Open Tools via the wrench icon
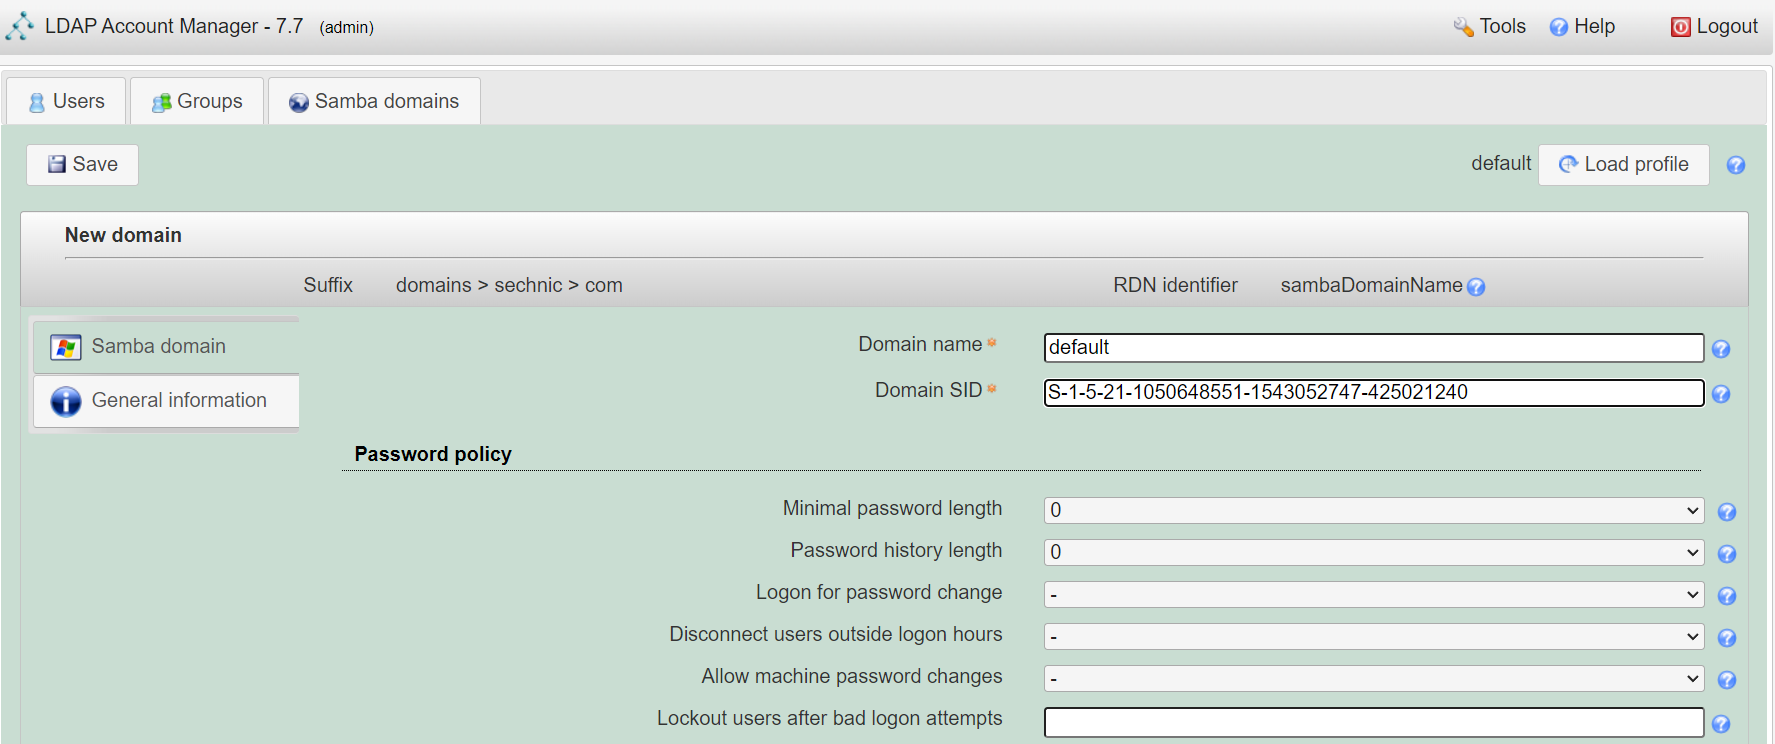The image size is (1775, 744). [x=1463, y=27]
